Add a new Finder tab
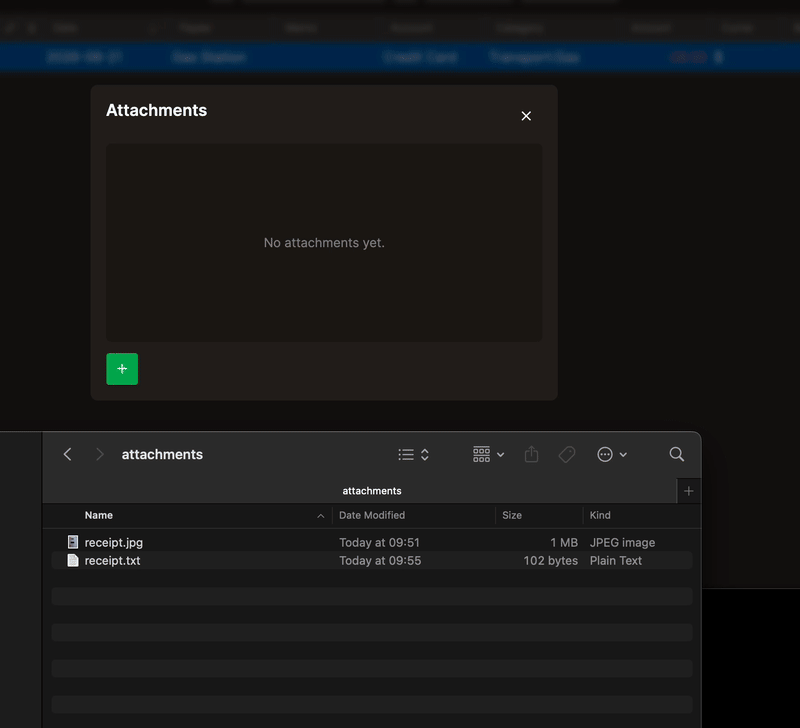Screen dimensions: 800x728 (689, 491)
